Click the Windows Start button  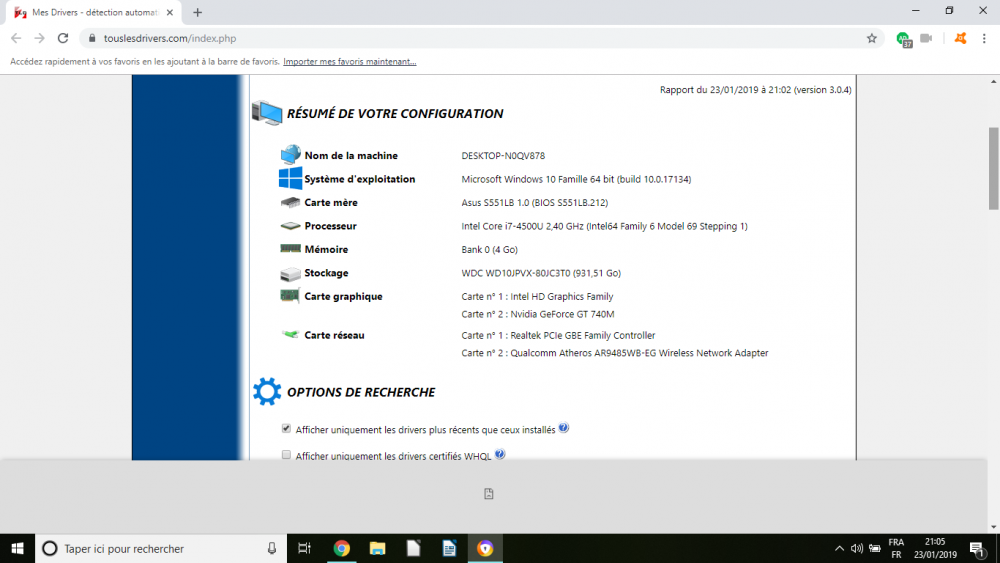(17, 548)
